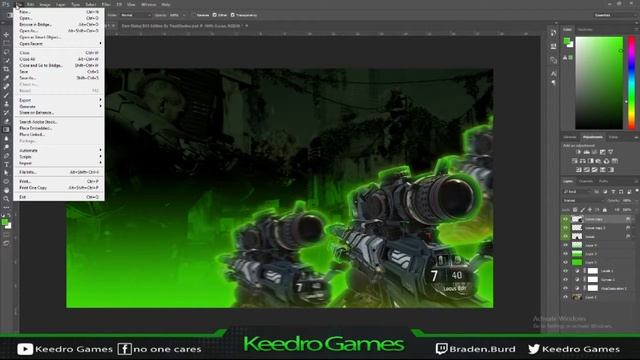640x360 pixels.
Task: Select the Pen tool
Action: 6,156
